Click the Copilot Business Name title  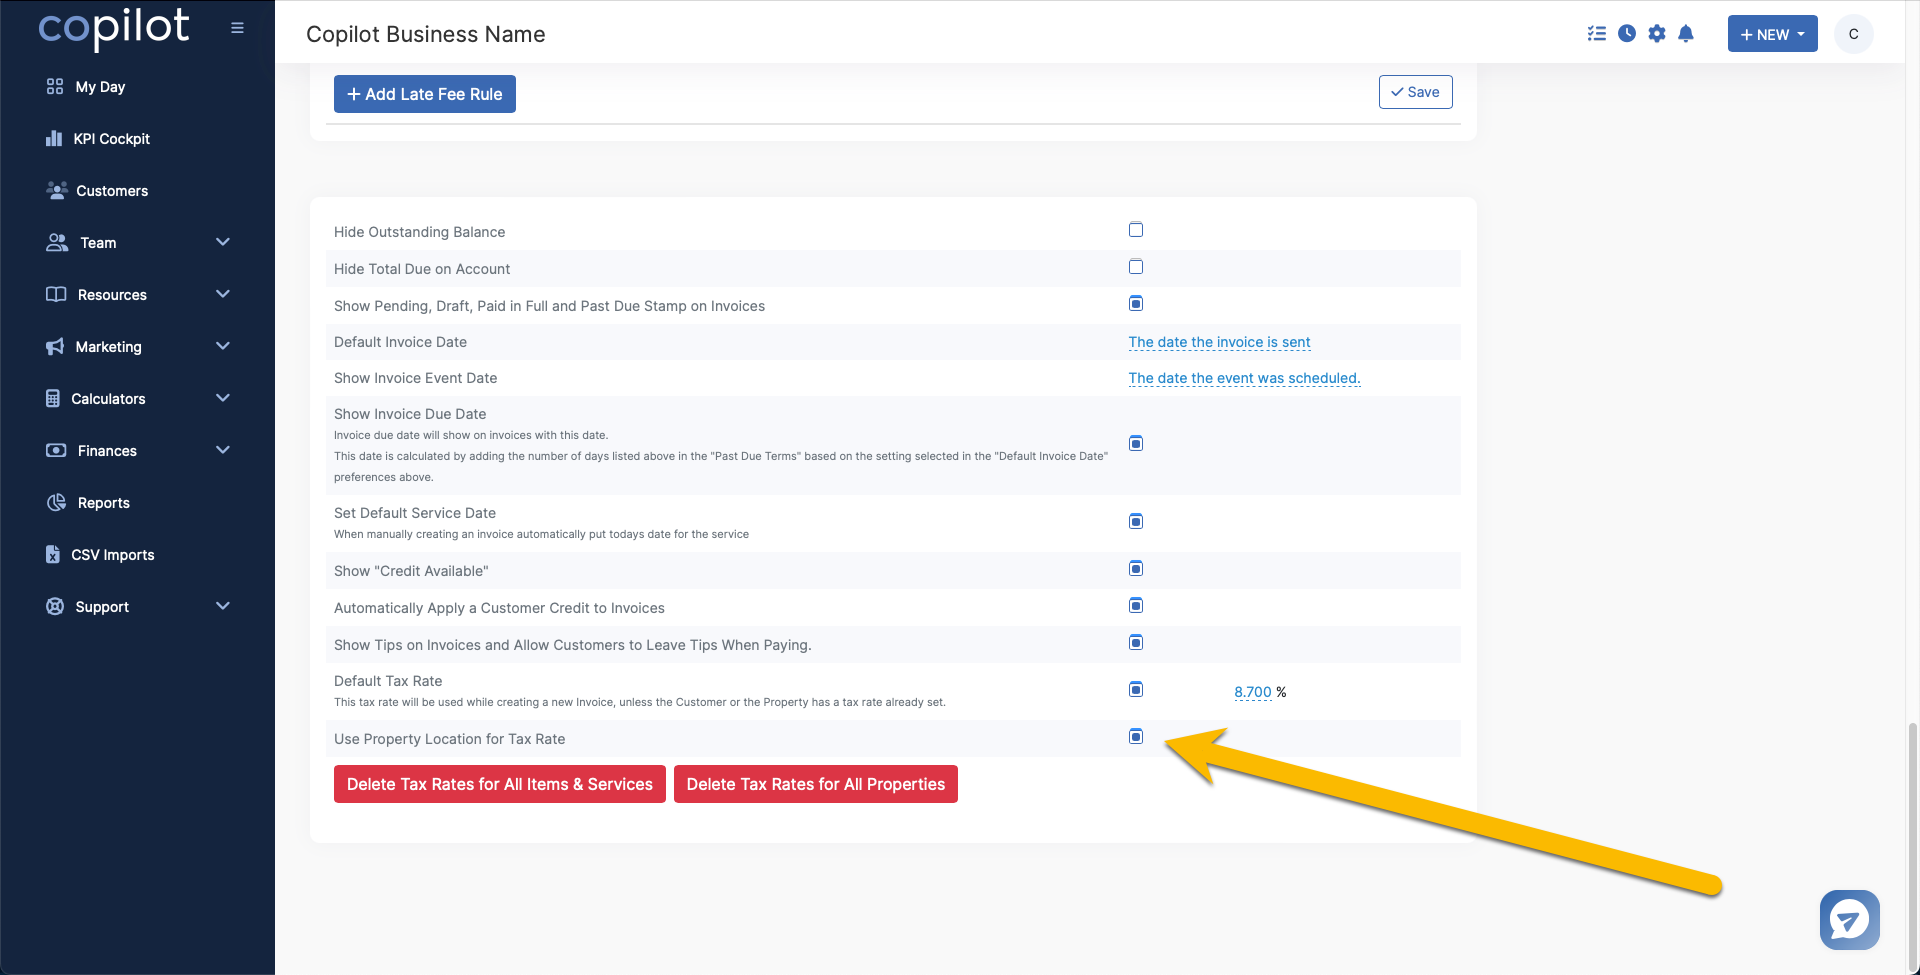426,34
